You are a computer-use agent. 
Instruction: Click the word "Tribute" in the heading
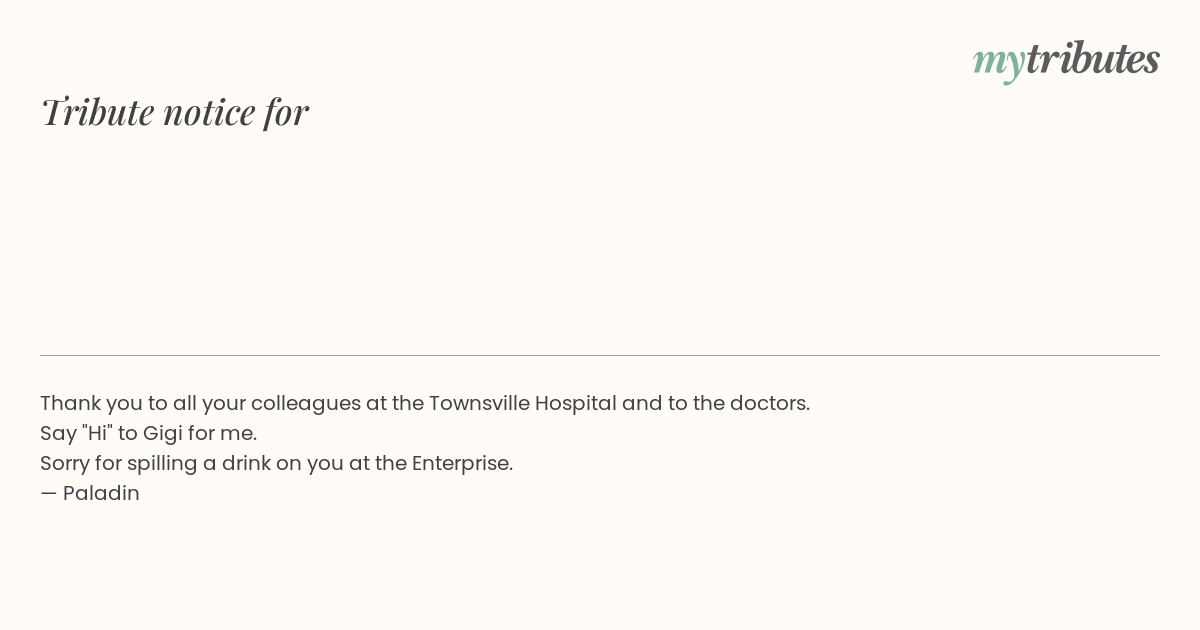click(98, 112)
